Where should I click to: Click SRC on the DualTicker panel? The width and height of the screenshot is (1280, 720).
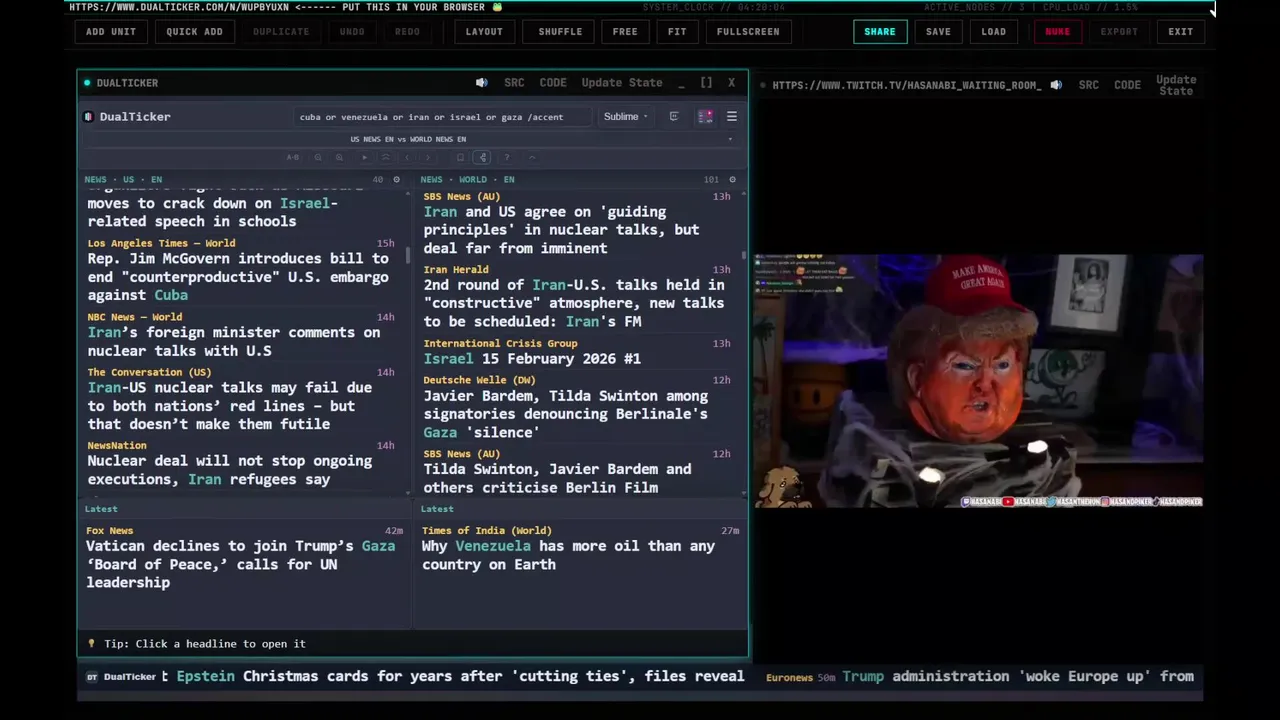[x=514, y=83]
